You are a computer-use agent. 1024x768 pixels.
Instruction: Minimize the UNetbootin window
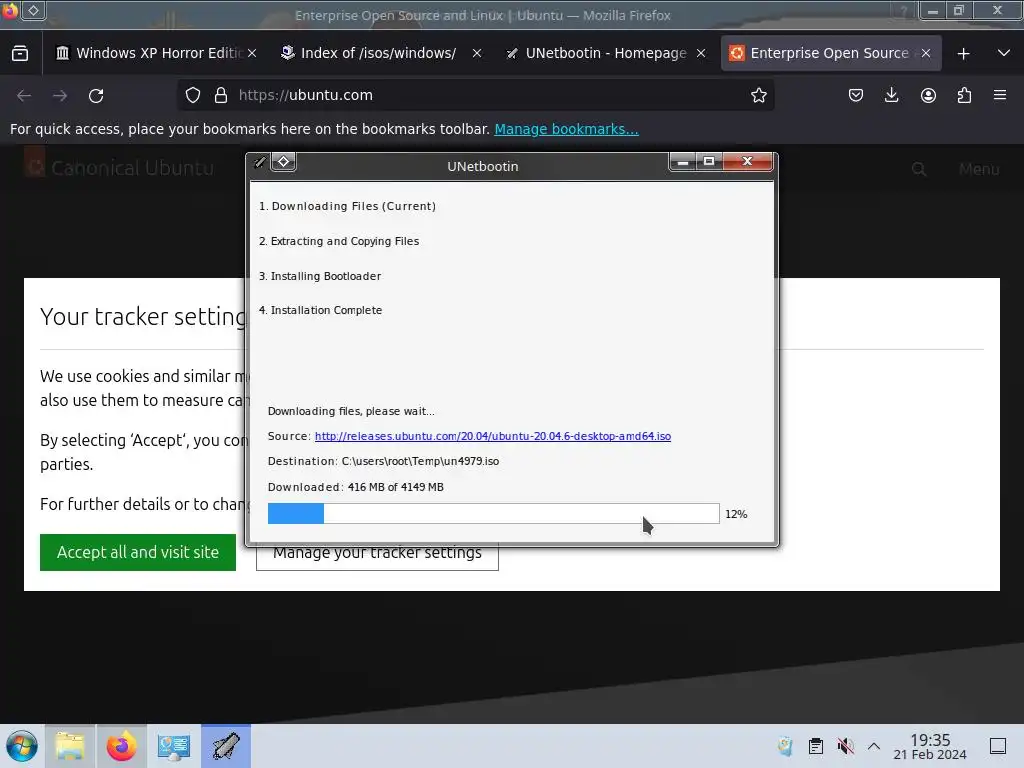(x=682, y=162)
